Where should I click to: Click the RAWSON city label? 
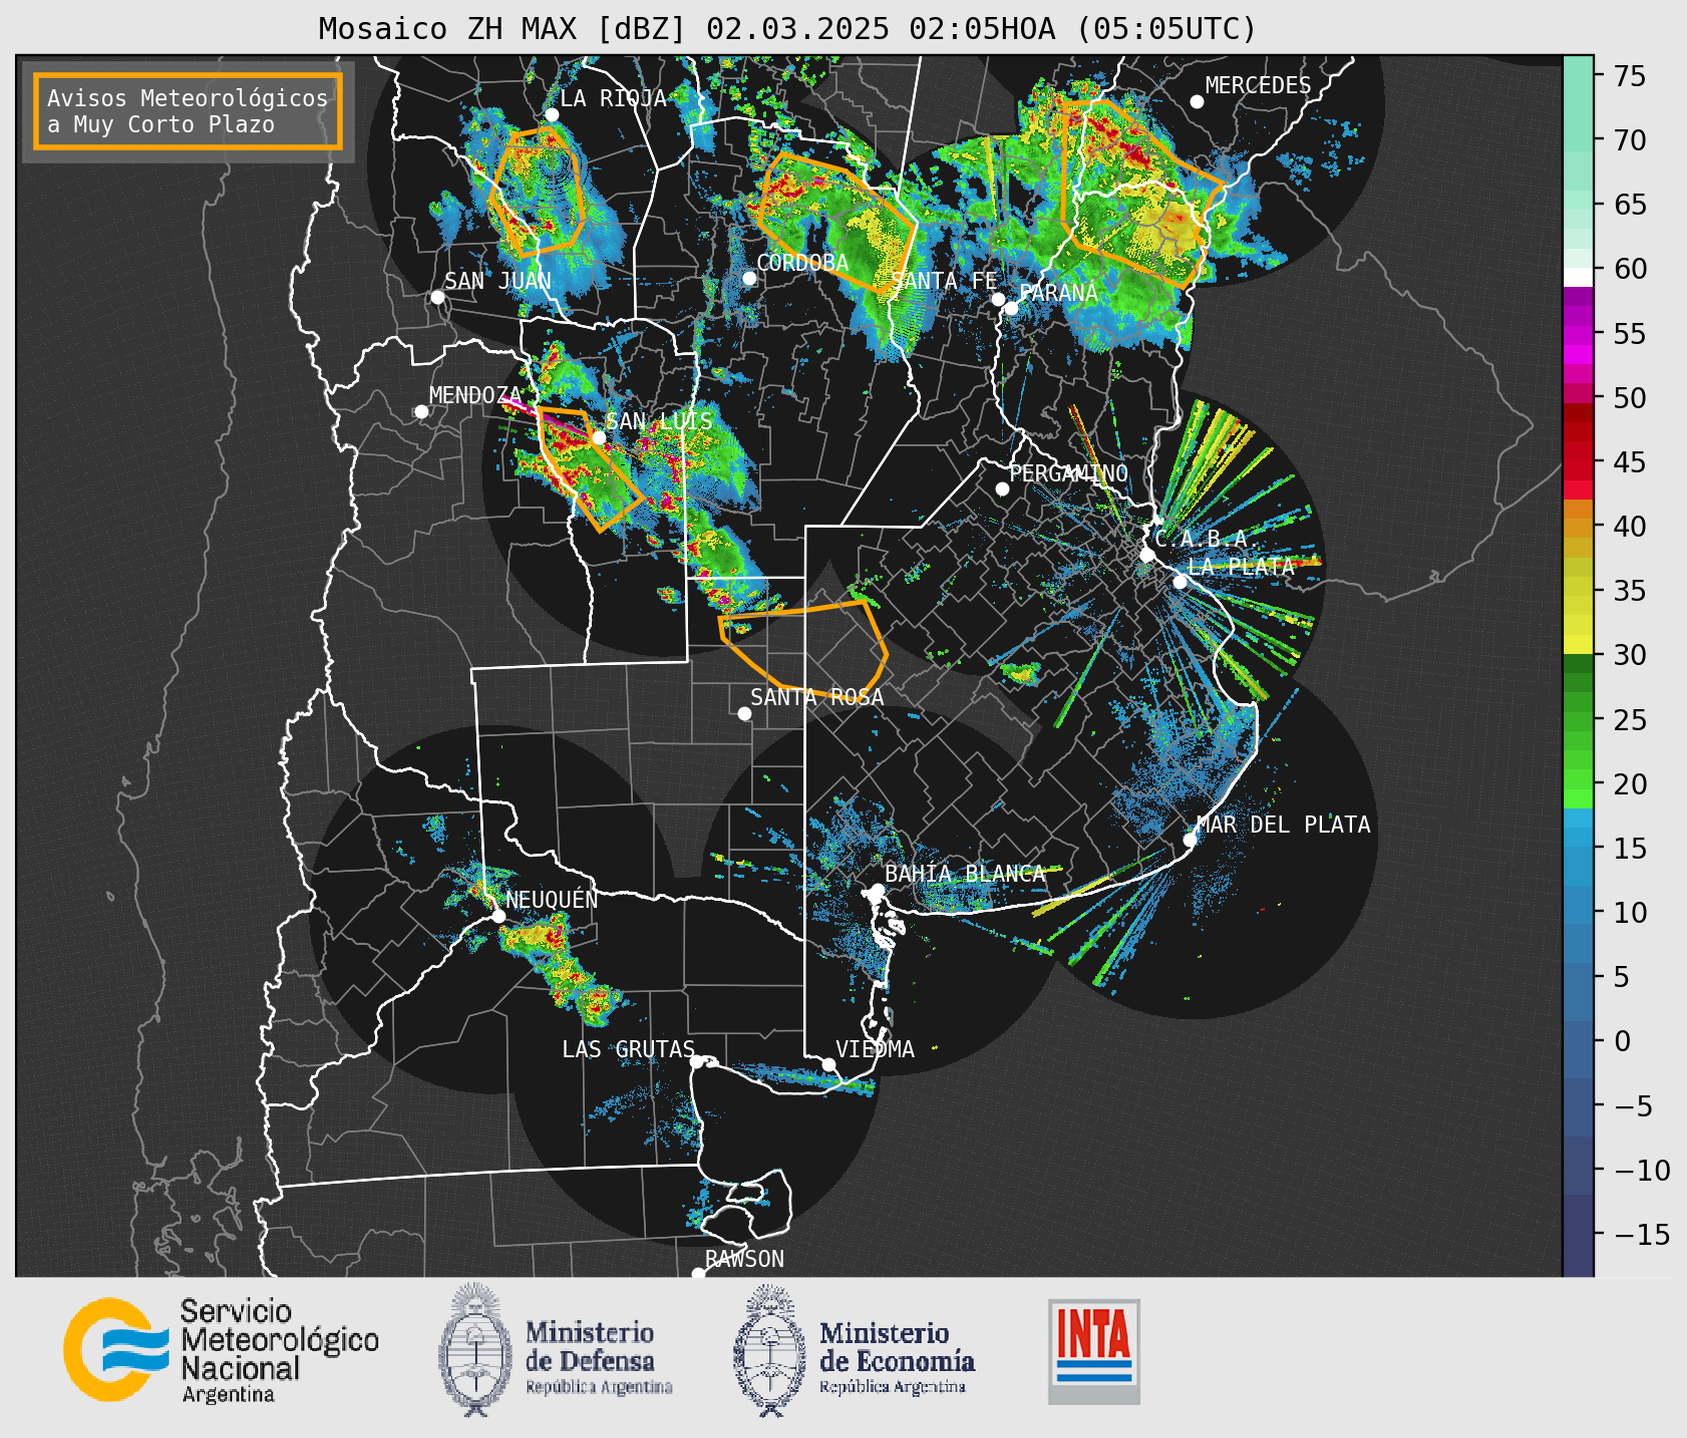744,1259
